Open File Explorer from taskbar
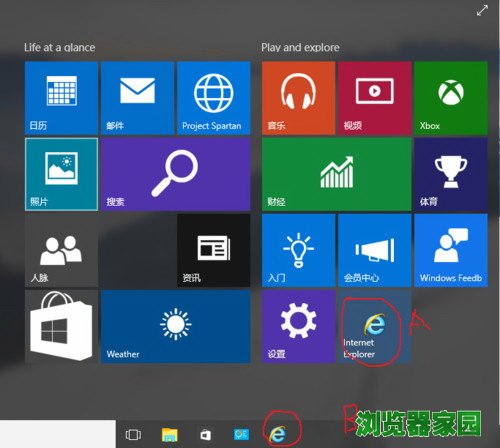This screenshot has height=448, width=500. pyautogui.click(x=170, y=435)
